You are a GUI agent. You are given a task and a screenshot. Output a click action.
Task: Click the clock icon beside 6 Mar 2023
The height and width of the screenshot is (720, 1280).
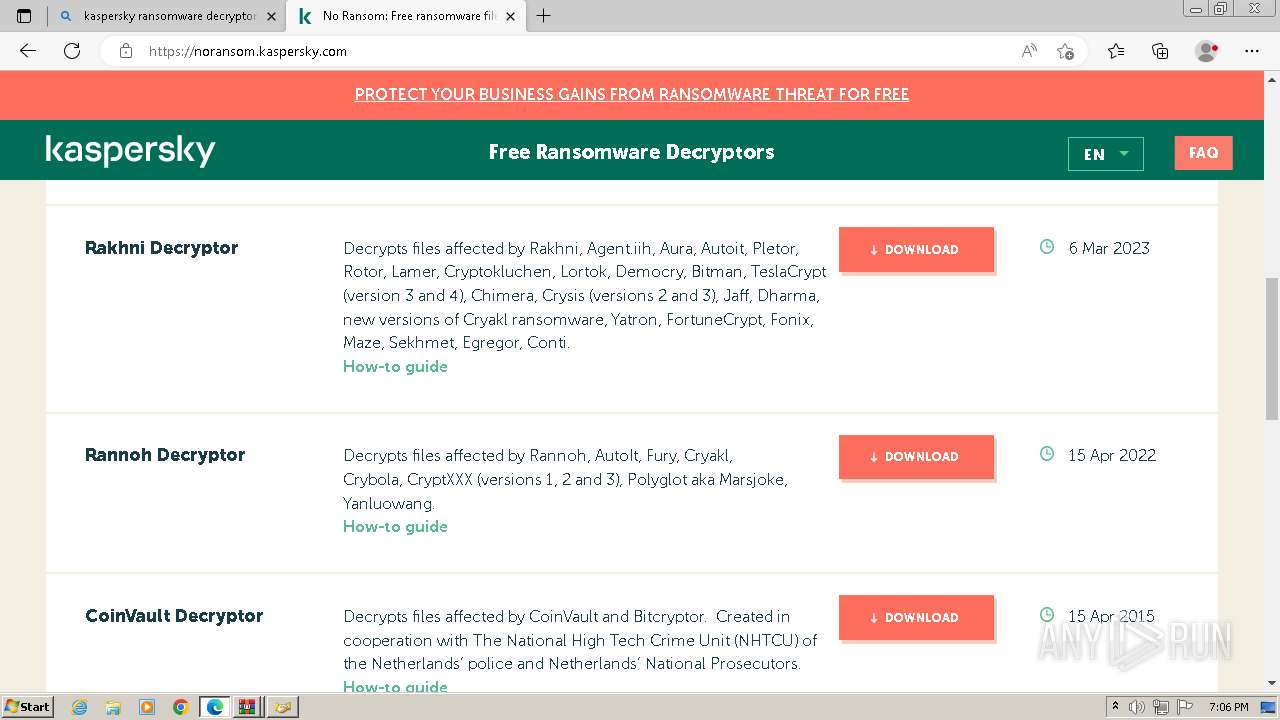coord(1047,247)
